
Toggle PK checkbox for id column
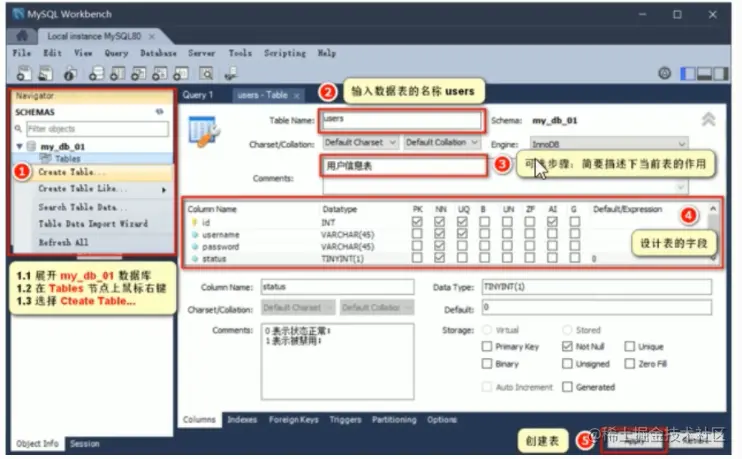417,221
